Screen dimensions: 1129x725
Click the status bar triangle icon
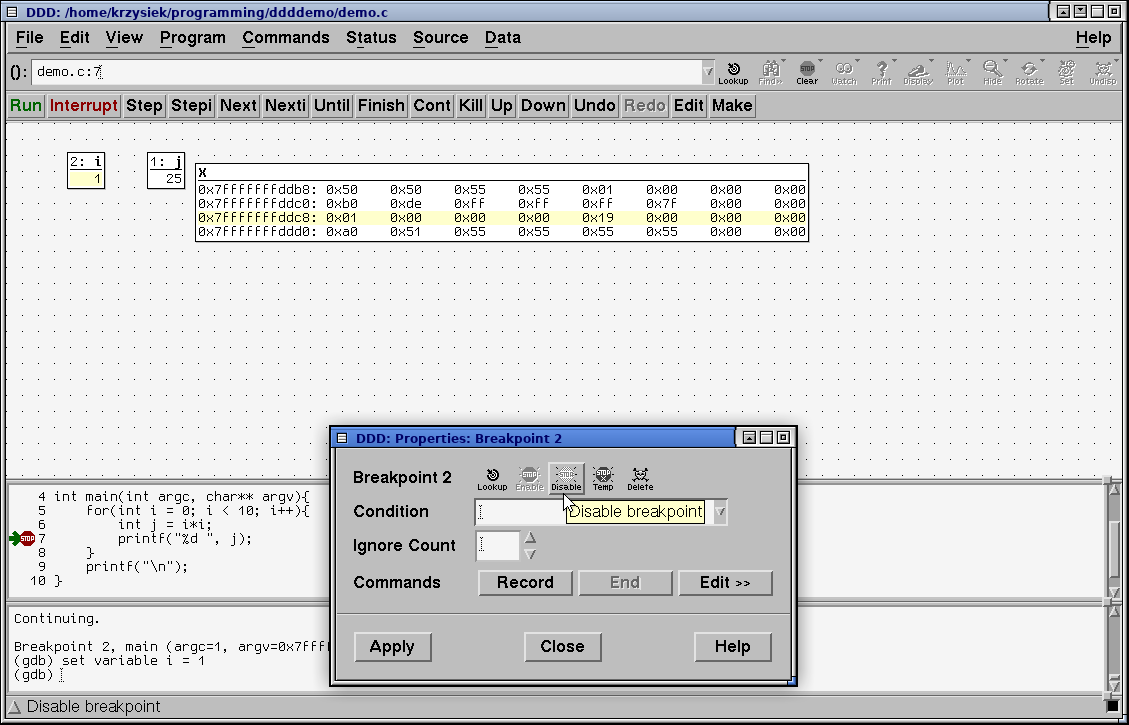14,707
